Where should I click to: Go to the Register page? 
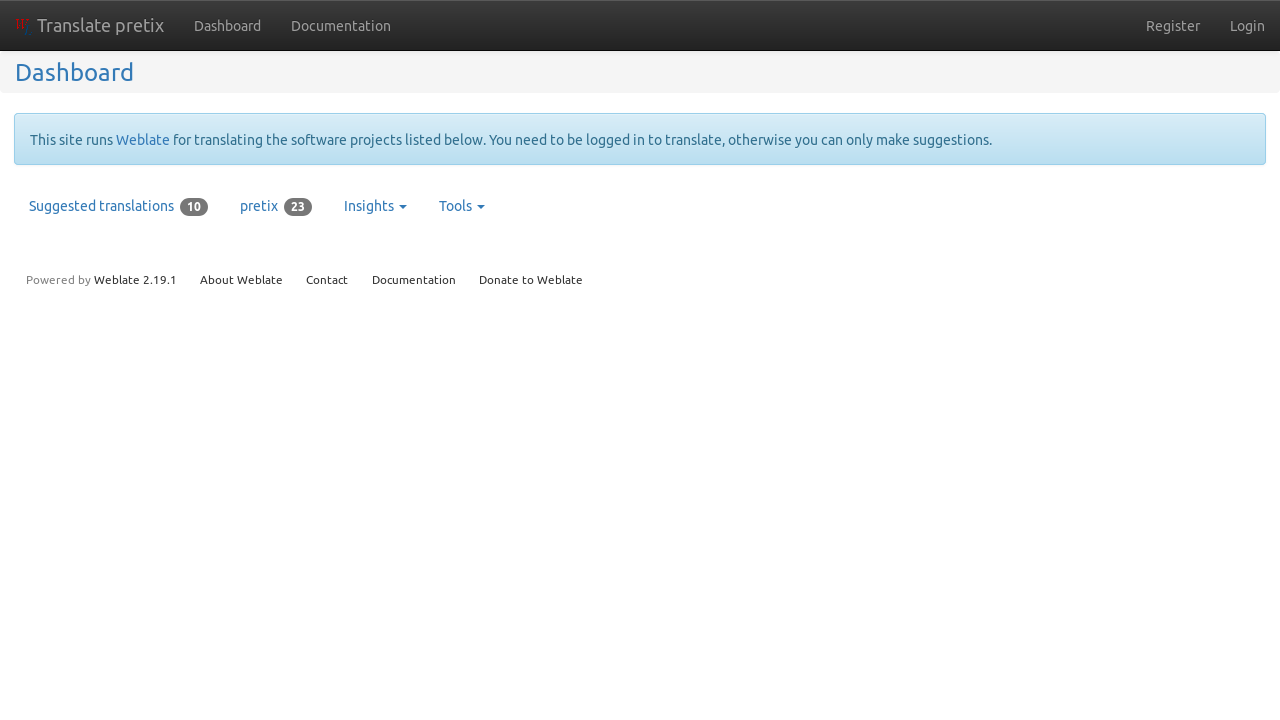pyautogui.click(x=1172, y=26)
